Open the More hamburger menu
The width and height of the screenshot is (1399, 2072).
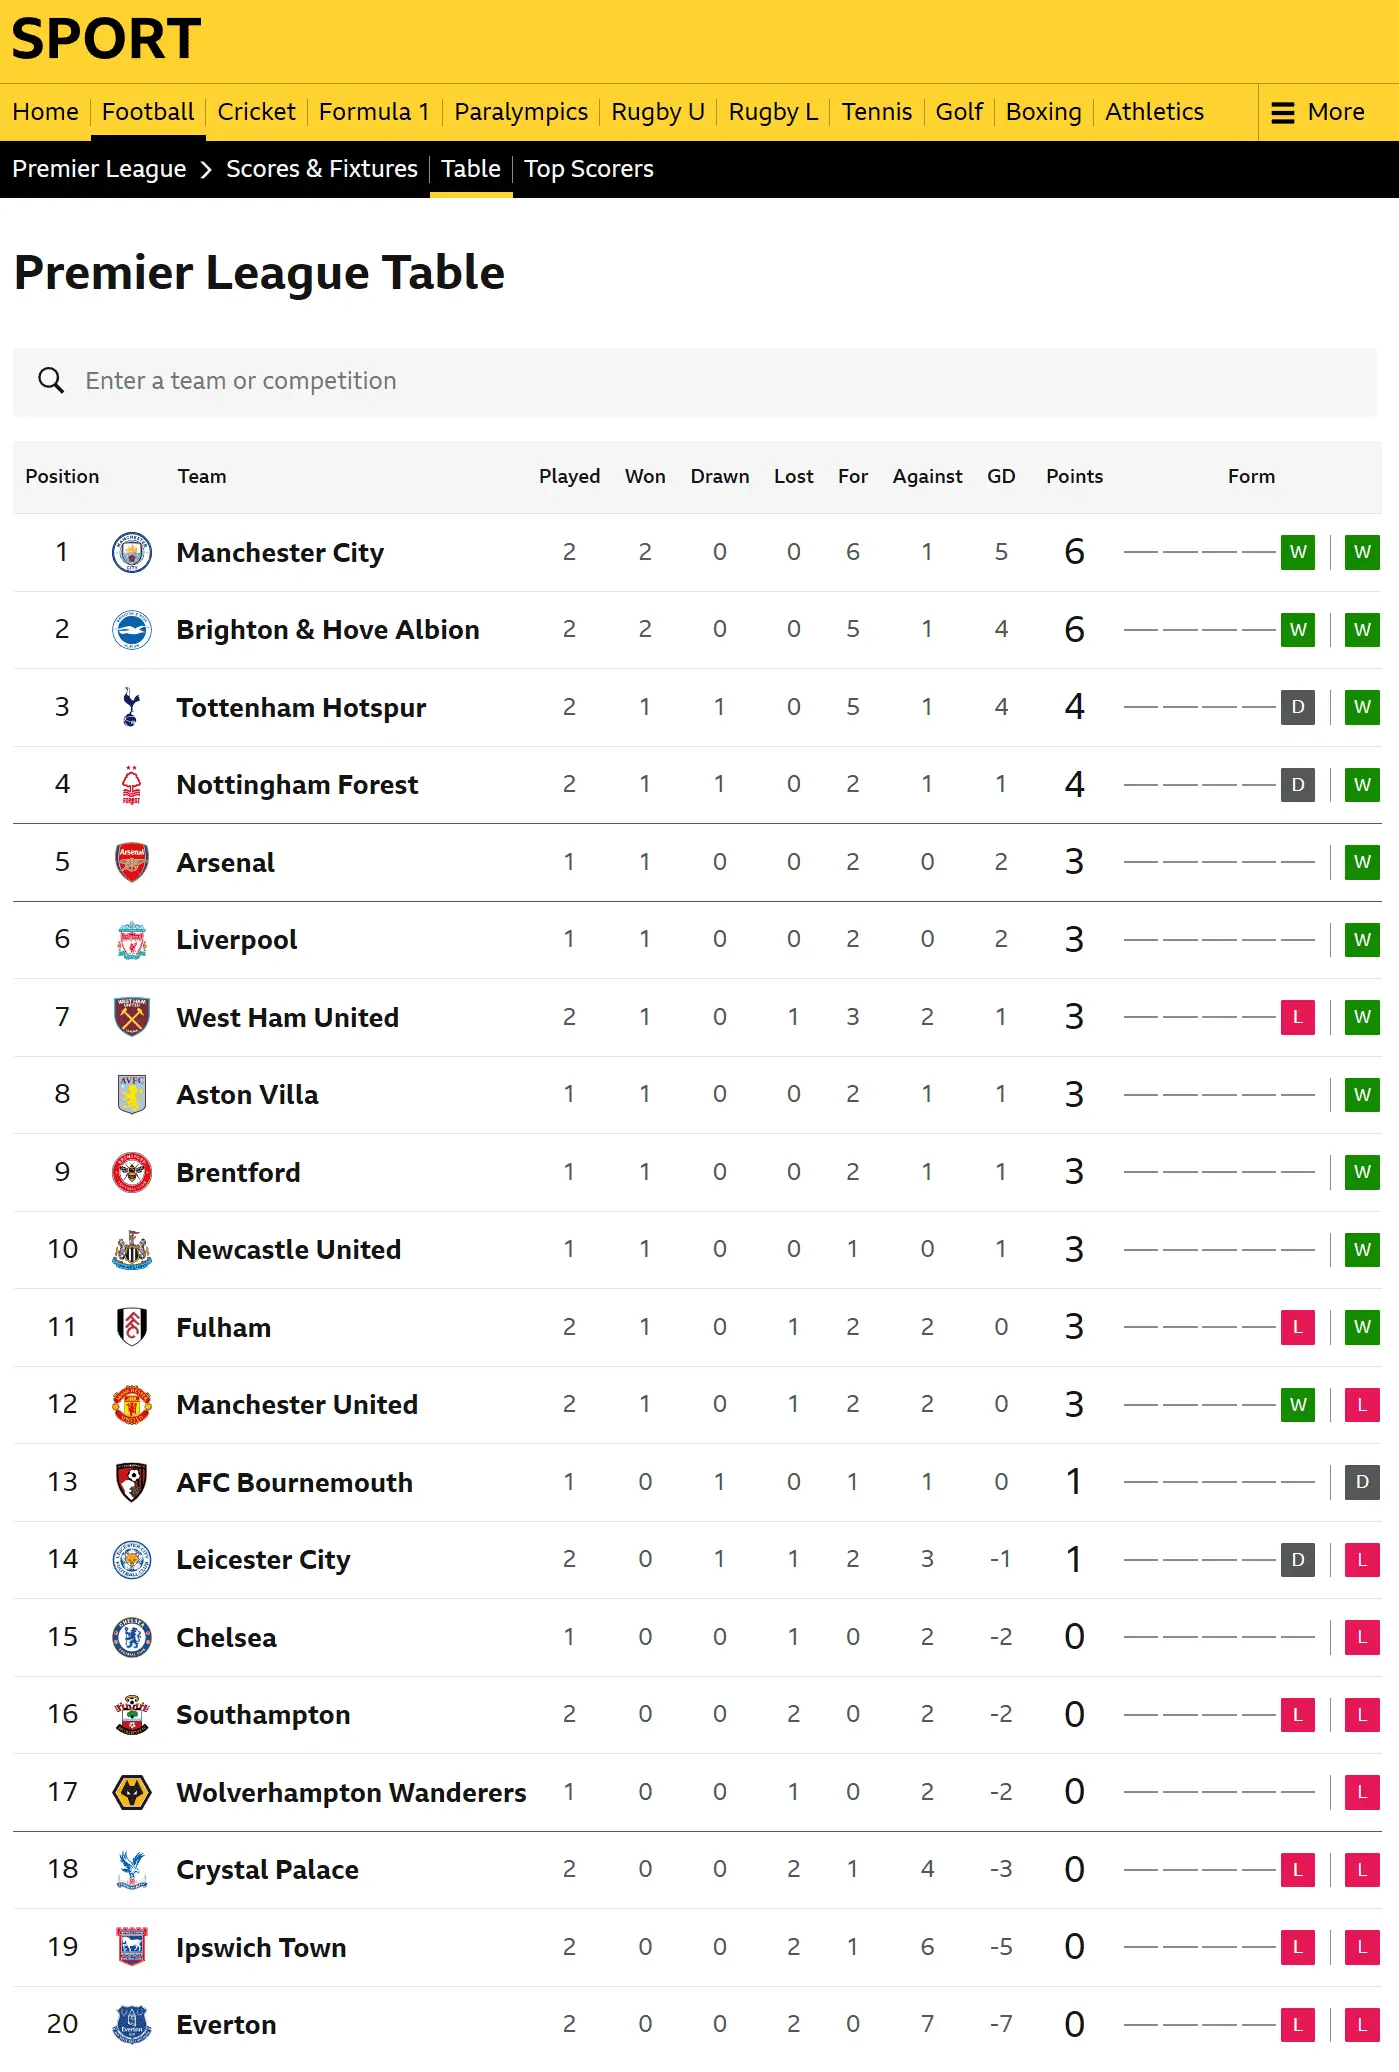click(1318, 112)
